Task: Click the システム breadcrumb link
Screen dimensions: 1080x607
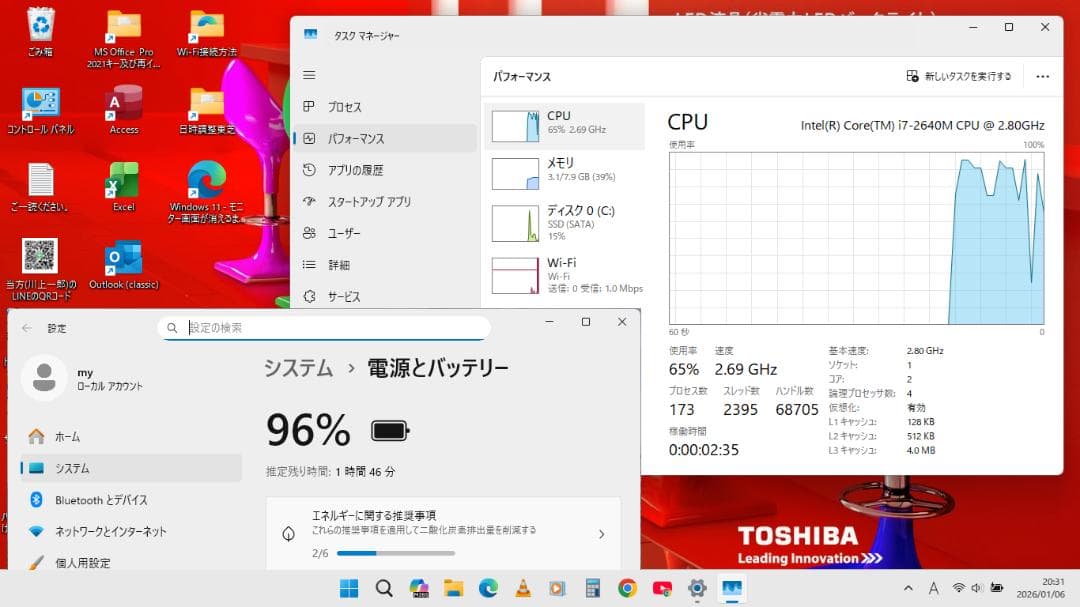Action: 298,368
